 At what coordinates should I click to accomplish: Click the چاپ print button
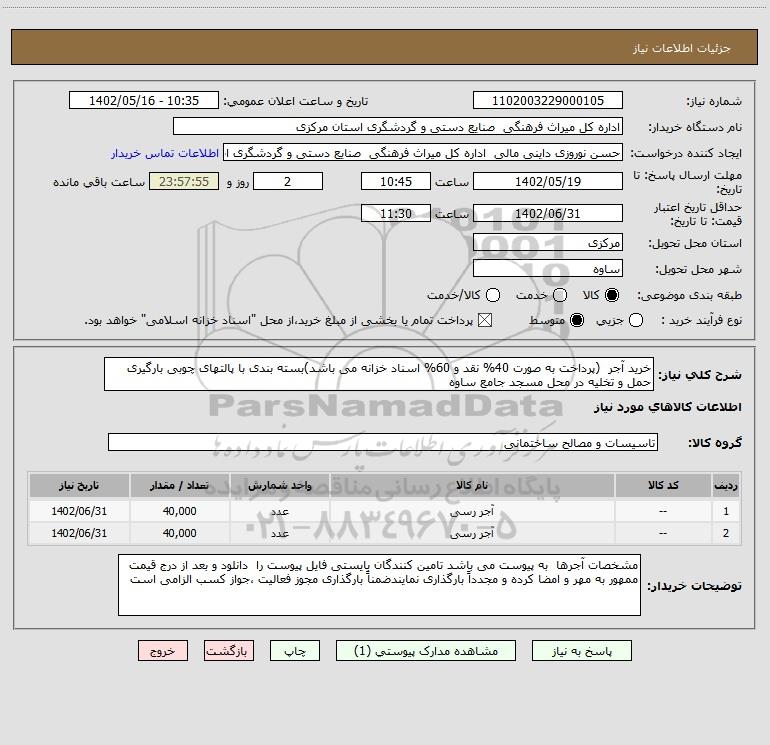pyautogui.click(x=295, y=651)
